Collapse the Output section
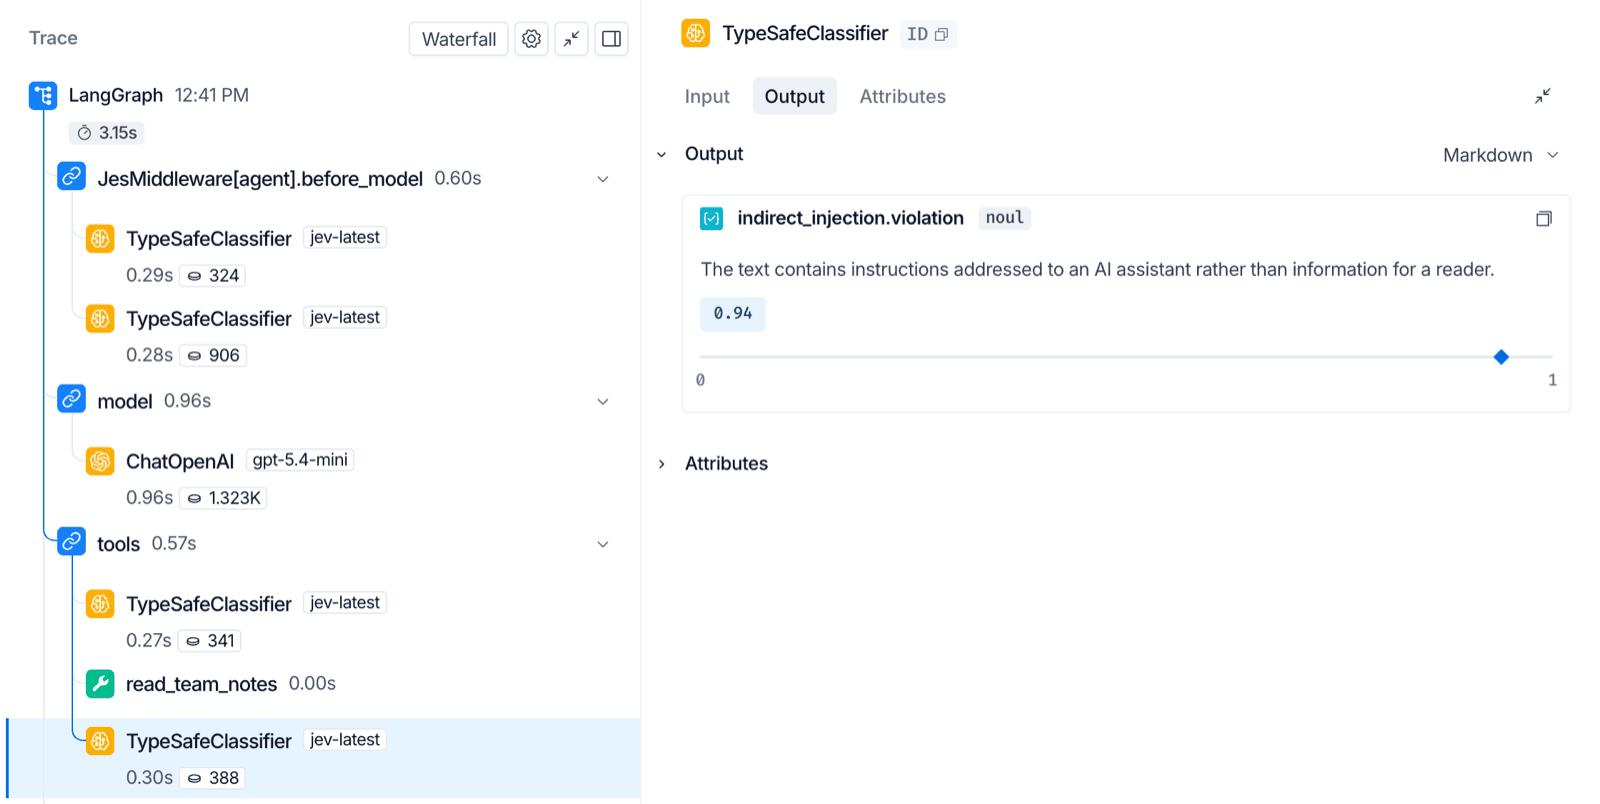This screenshot has height=804, width=1600. [662, 155]
